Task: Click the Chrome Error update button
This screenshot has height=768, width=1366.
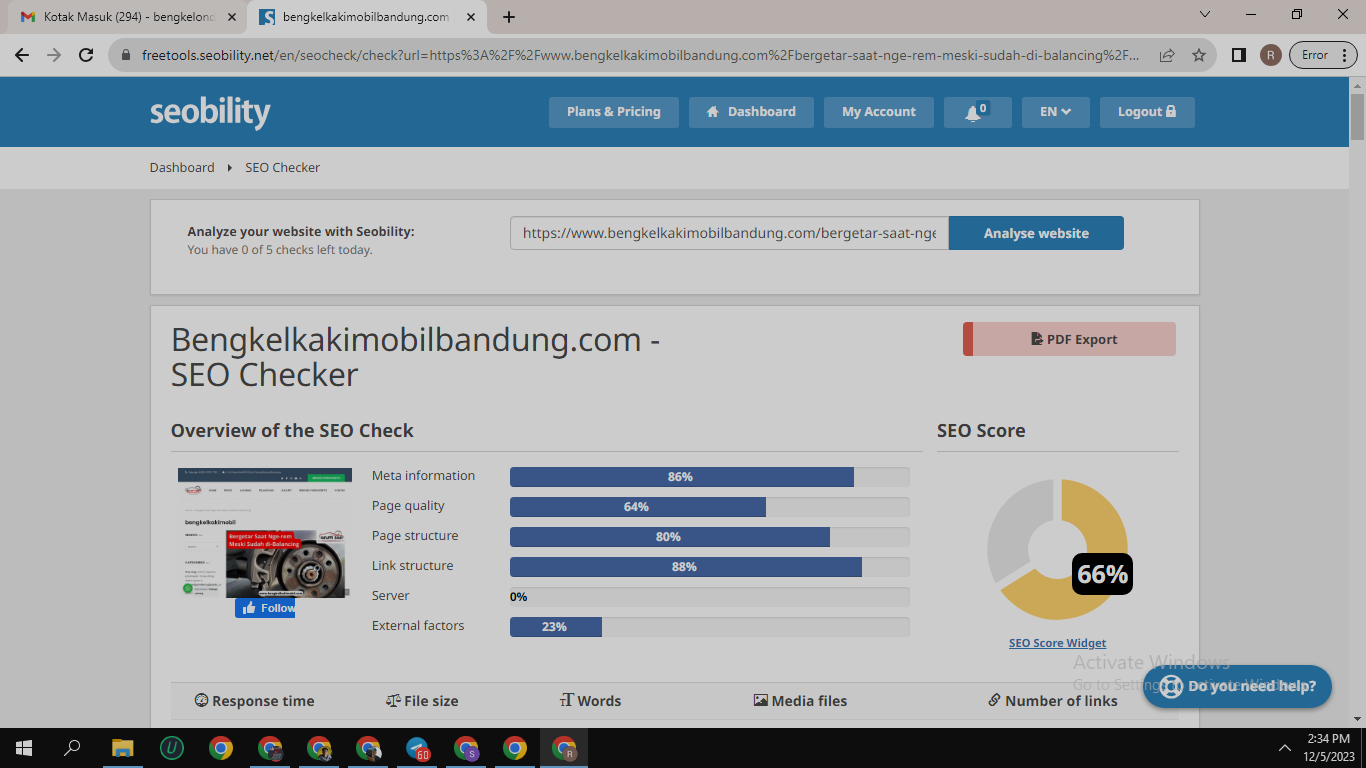Action: click(1323, 55)
